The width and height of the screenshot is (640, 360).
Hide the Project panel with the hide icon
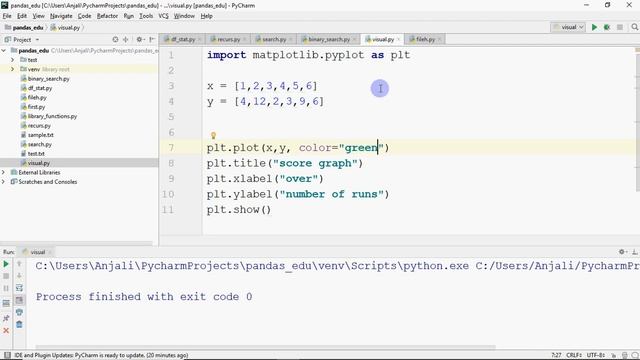[x=152, y=40]
